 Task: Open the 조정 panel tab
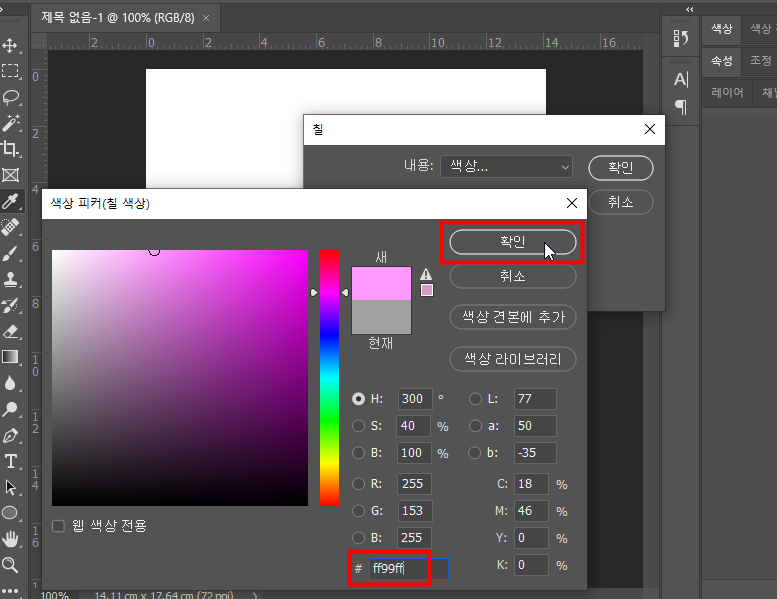760,61
